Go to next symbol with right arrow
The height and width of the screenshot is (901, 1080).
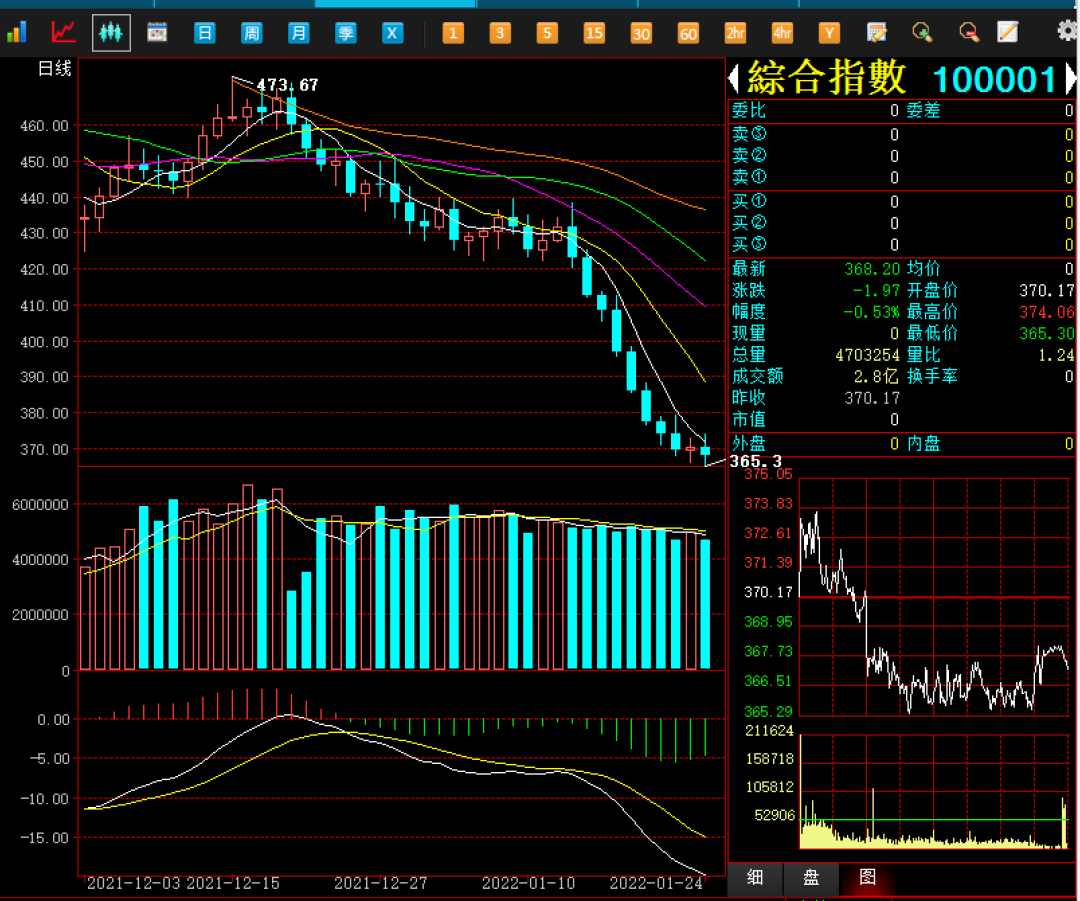[x=1071, y=79]
